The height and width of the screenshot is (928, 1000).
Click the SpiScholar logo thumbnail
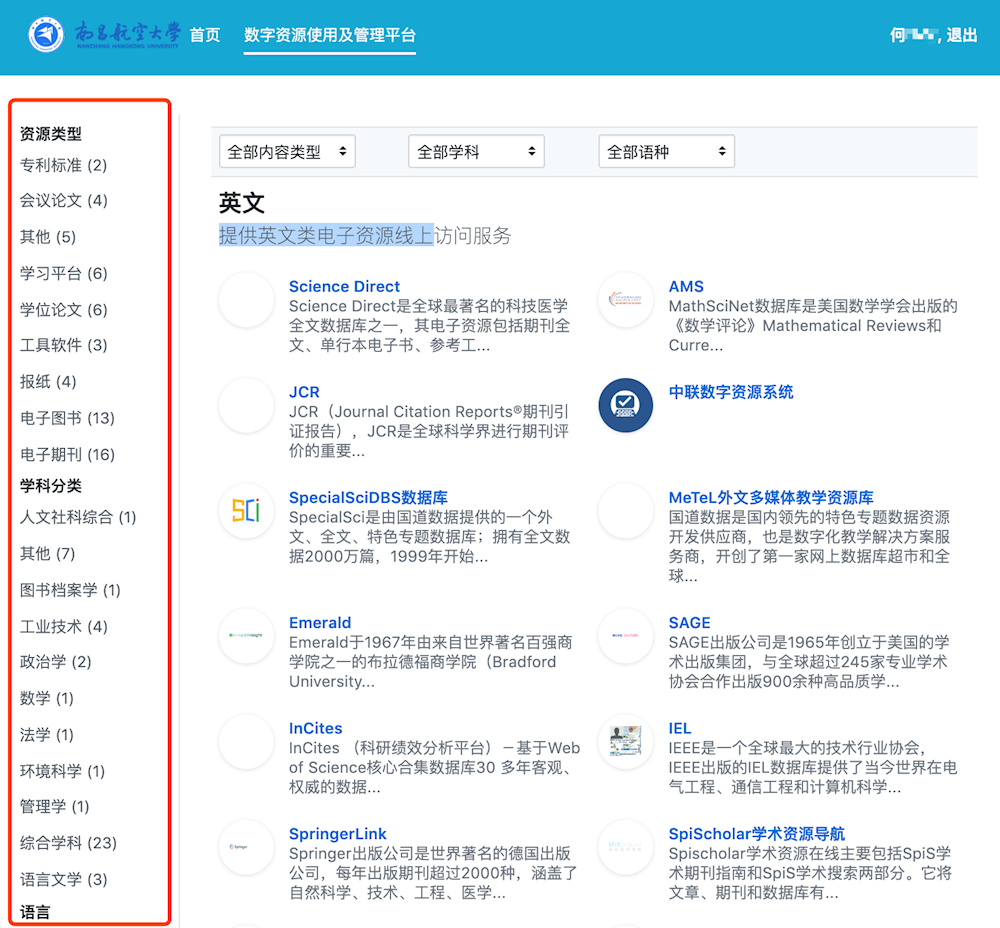625,847
